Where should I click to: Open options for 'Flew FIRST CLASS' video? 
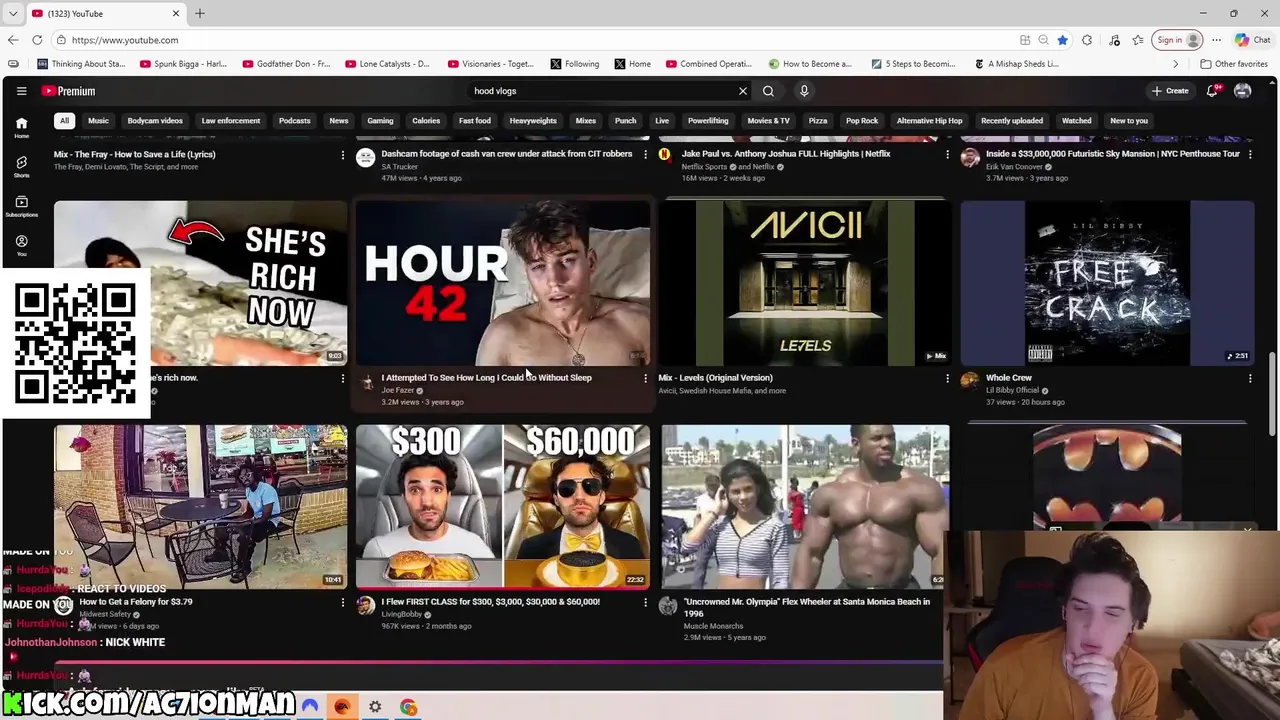coord(645,603)
